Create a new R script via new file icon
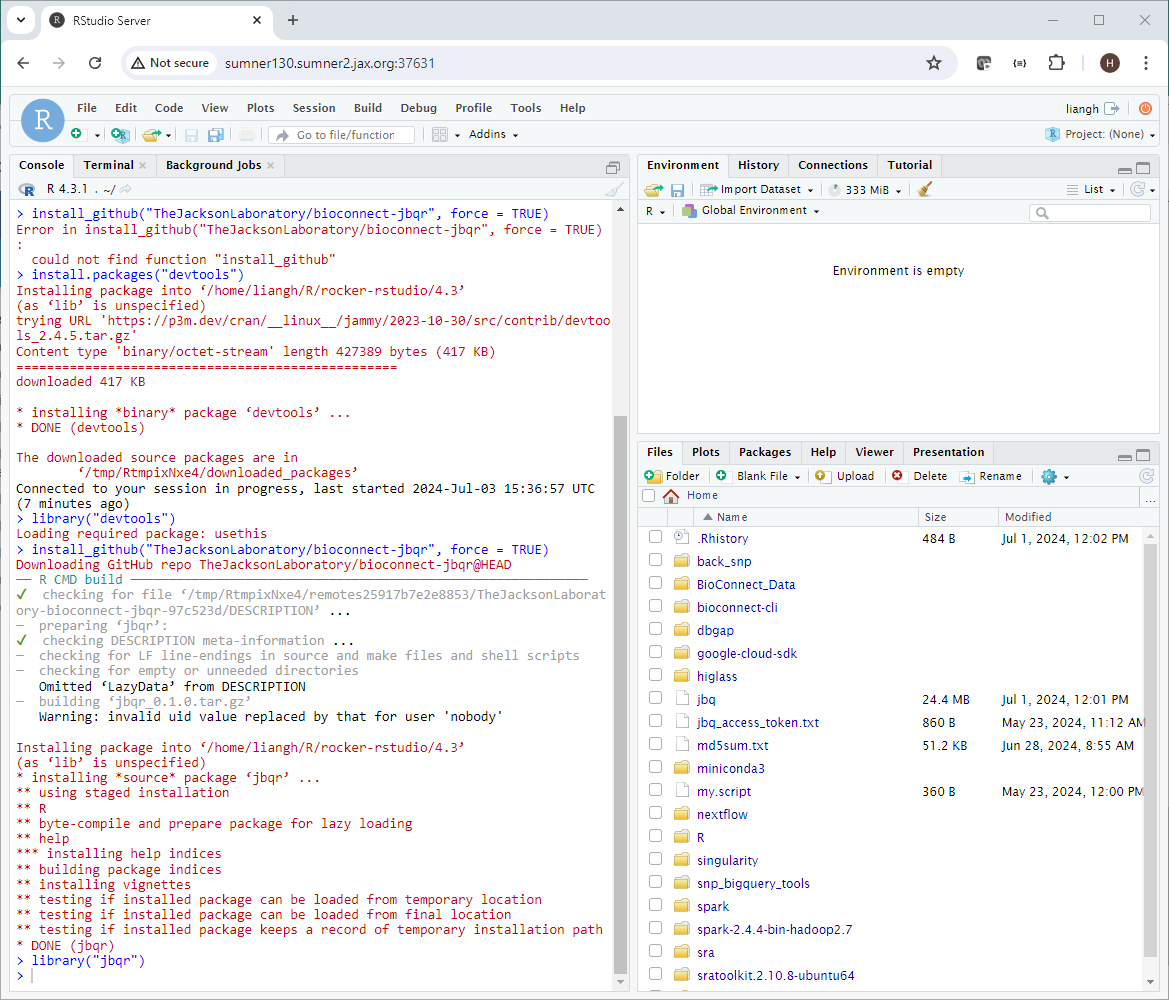 77,134
